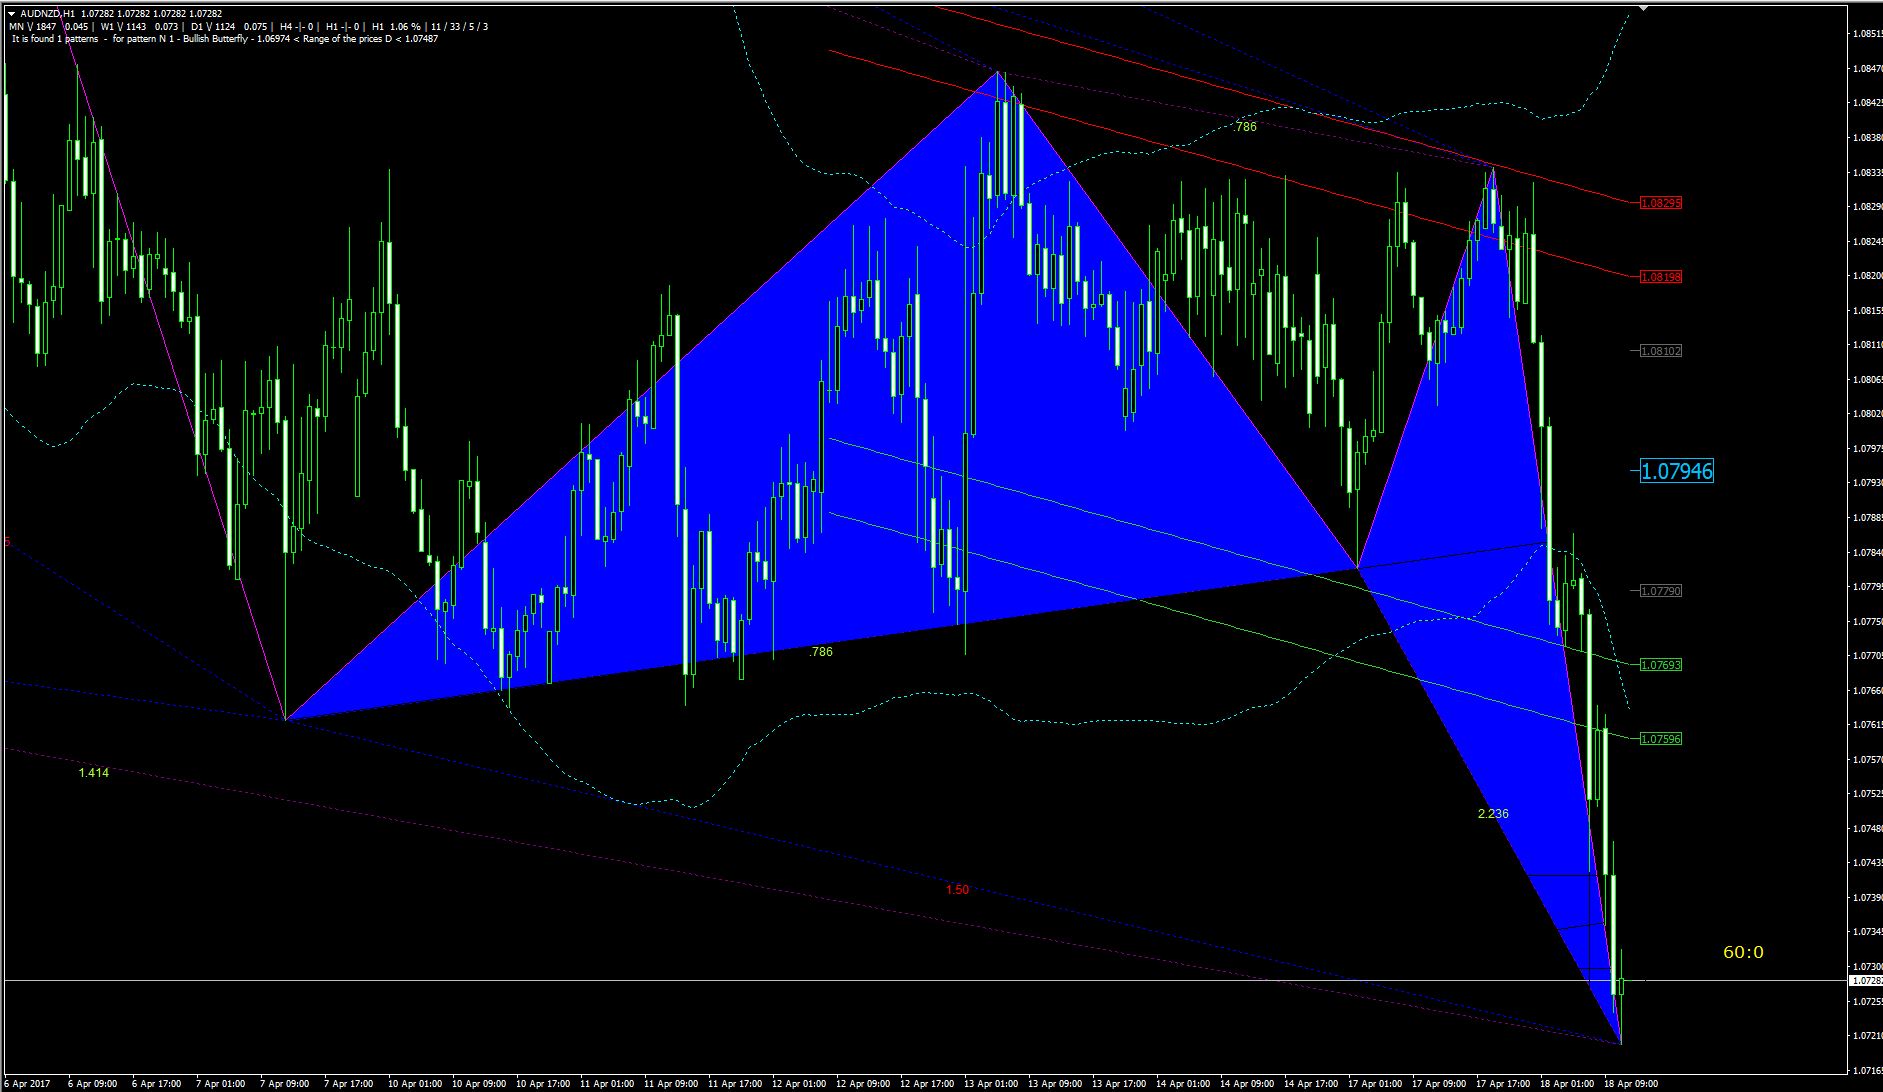Click '13 Apr 01:00' on the time axis
Screen dimensions: 1883x1092
click(x=991, y=1084)
